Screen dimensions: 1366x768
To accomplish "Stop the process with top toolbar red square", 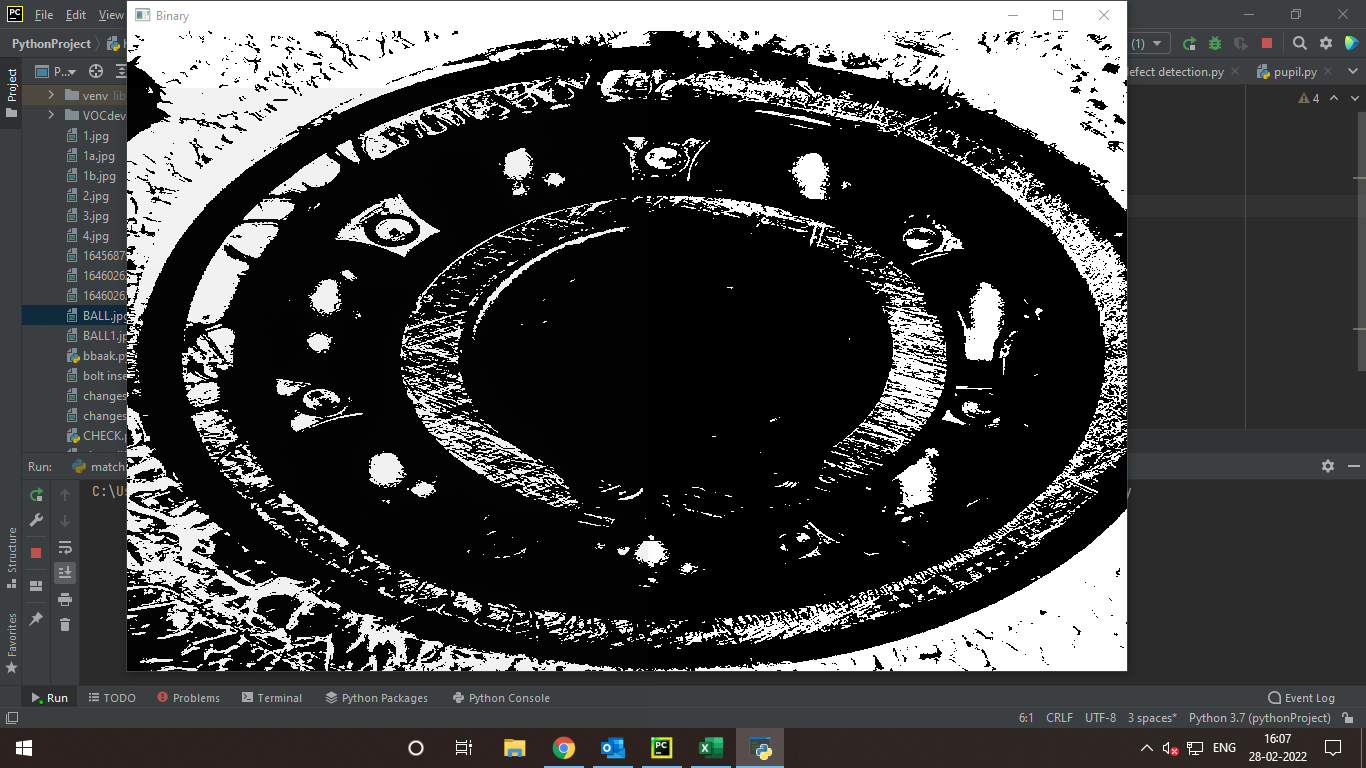I will point(1267,44).
